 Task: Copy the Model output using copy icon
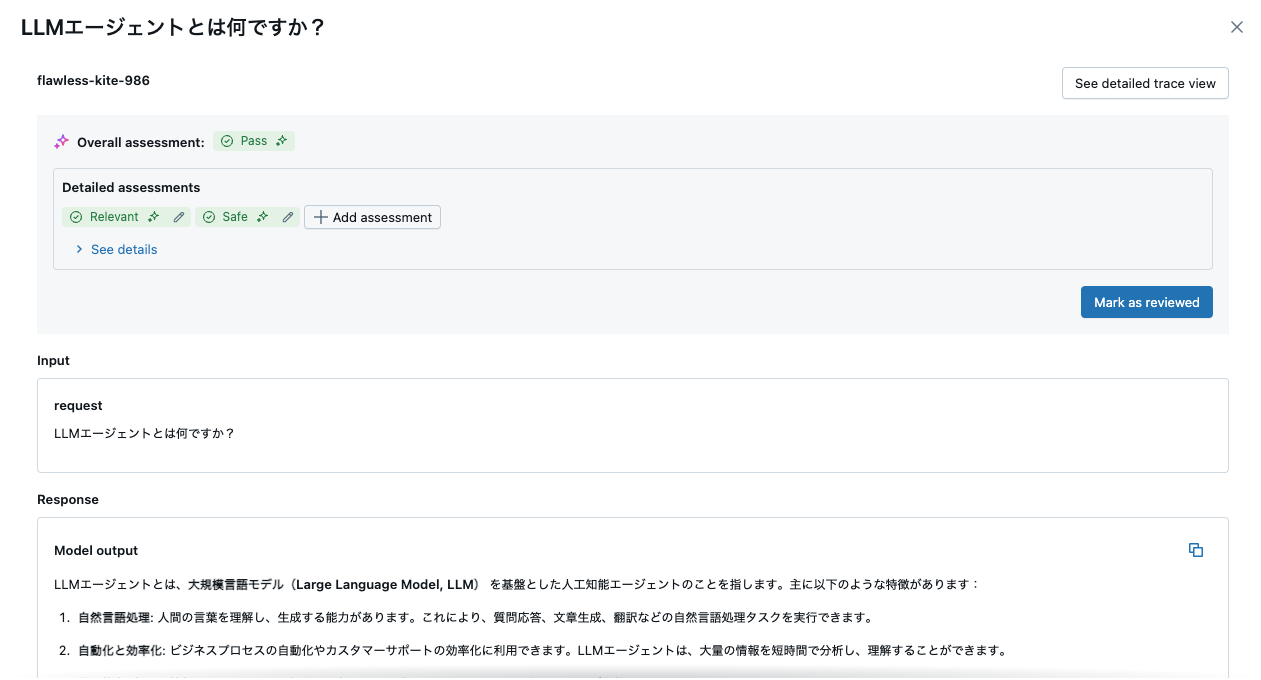[1196, 549]
